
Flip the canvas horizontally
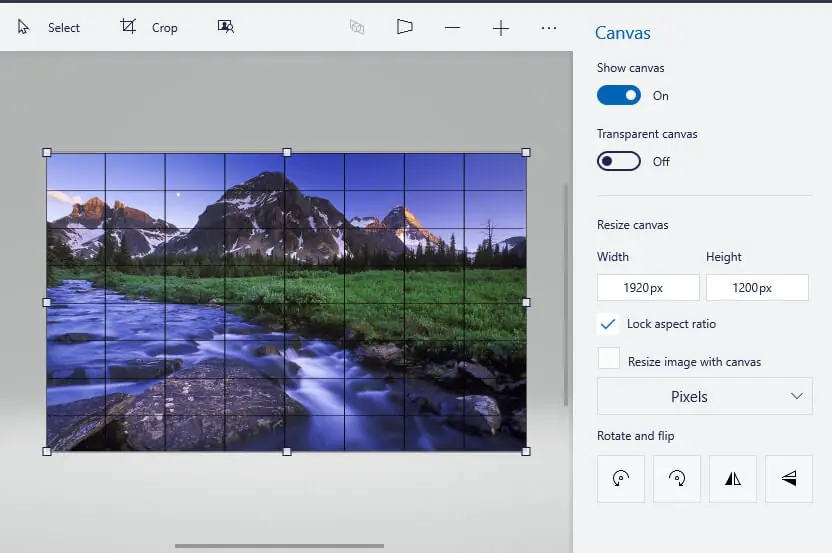(733, 479)
